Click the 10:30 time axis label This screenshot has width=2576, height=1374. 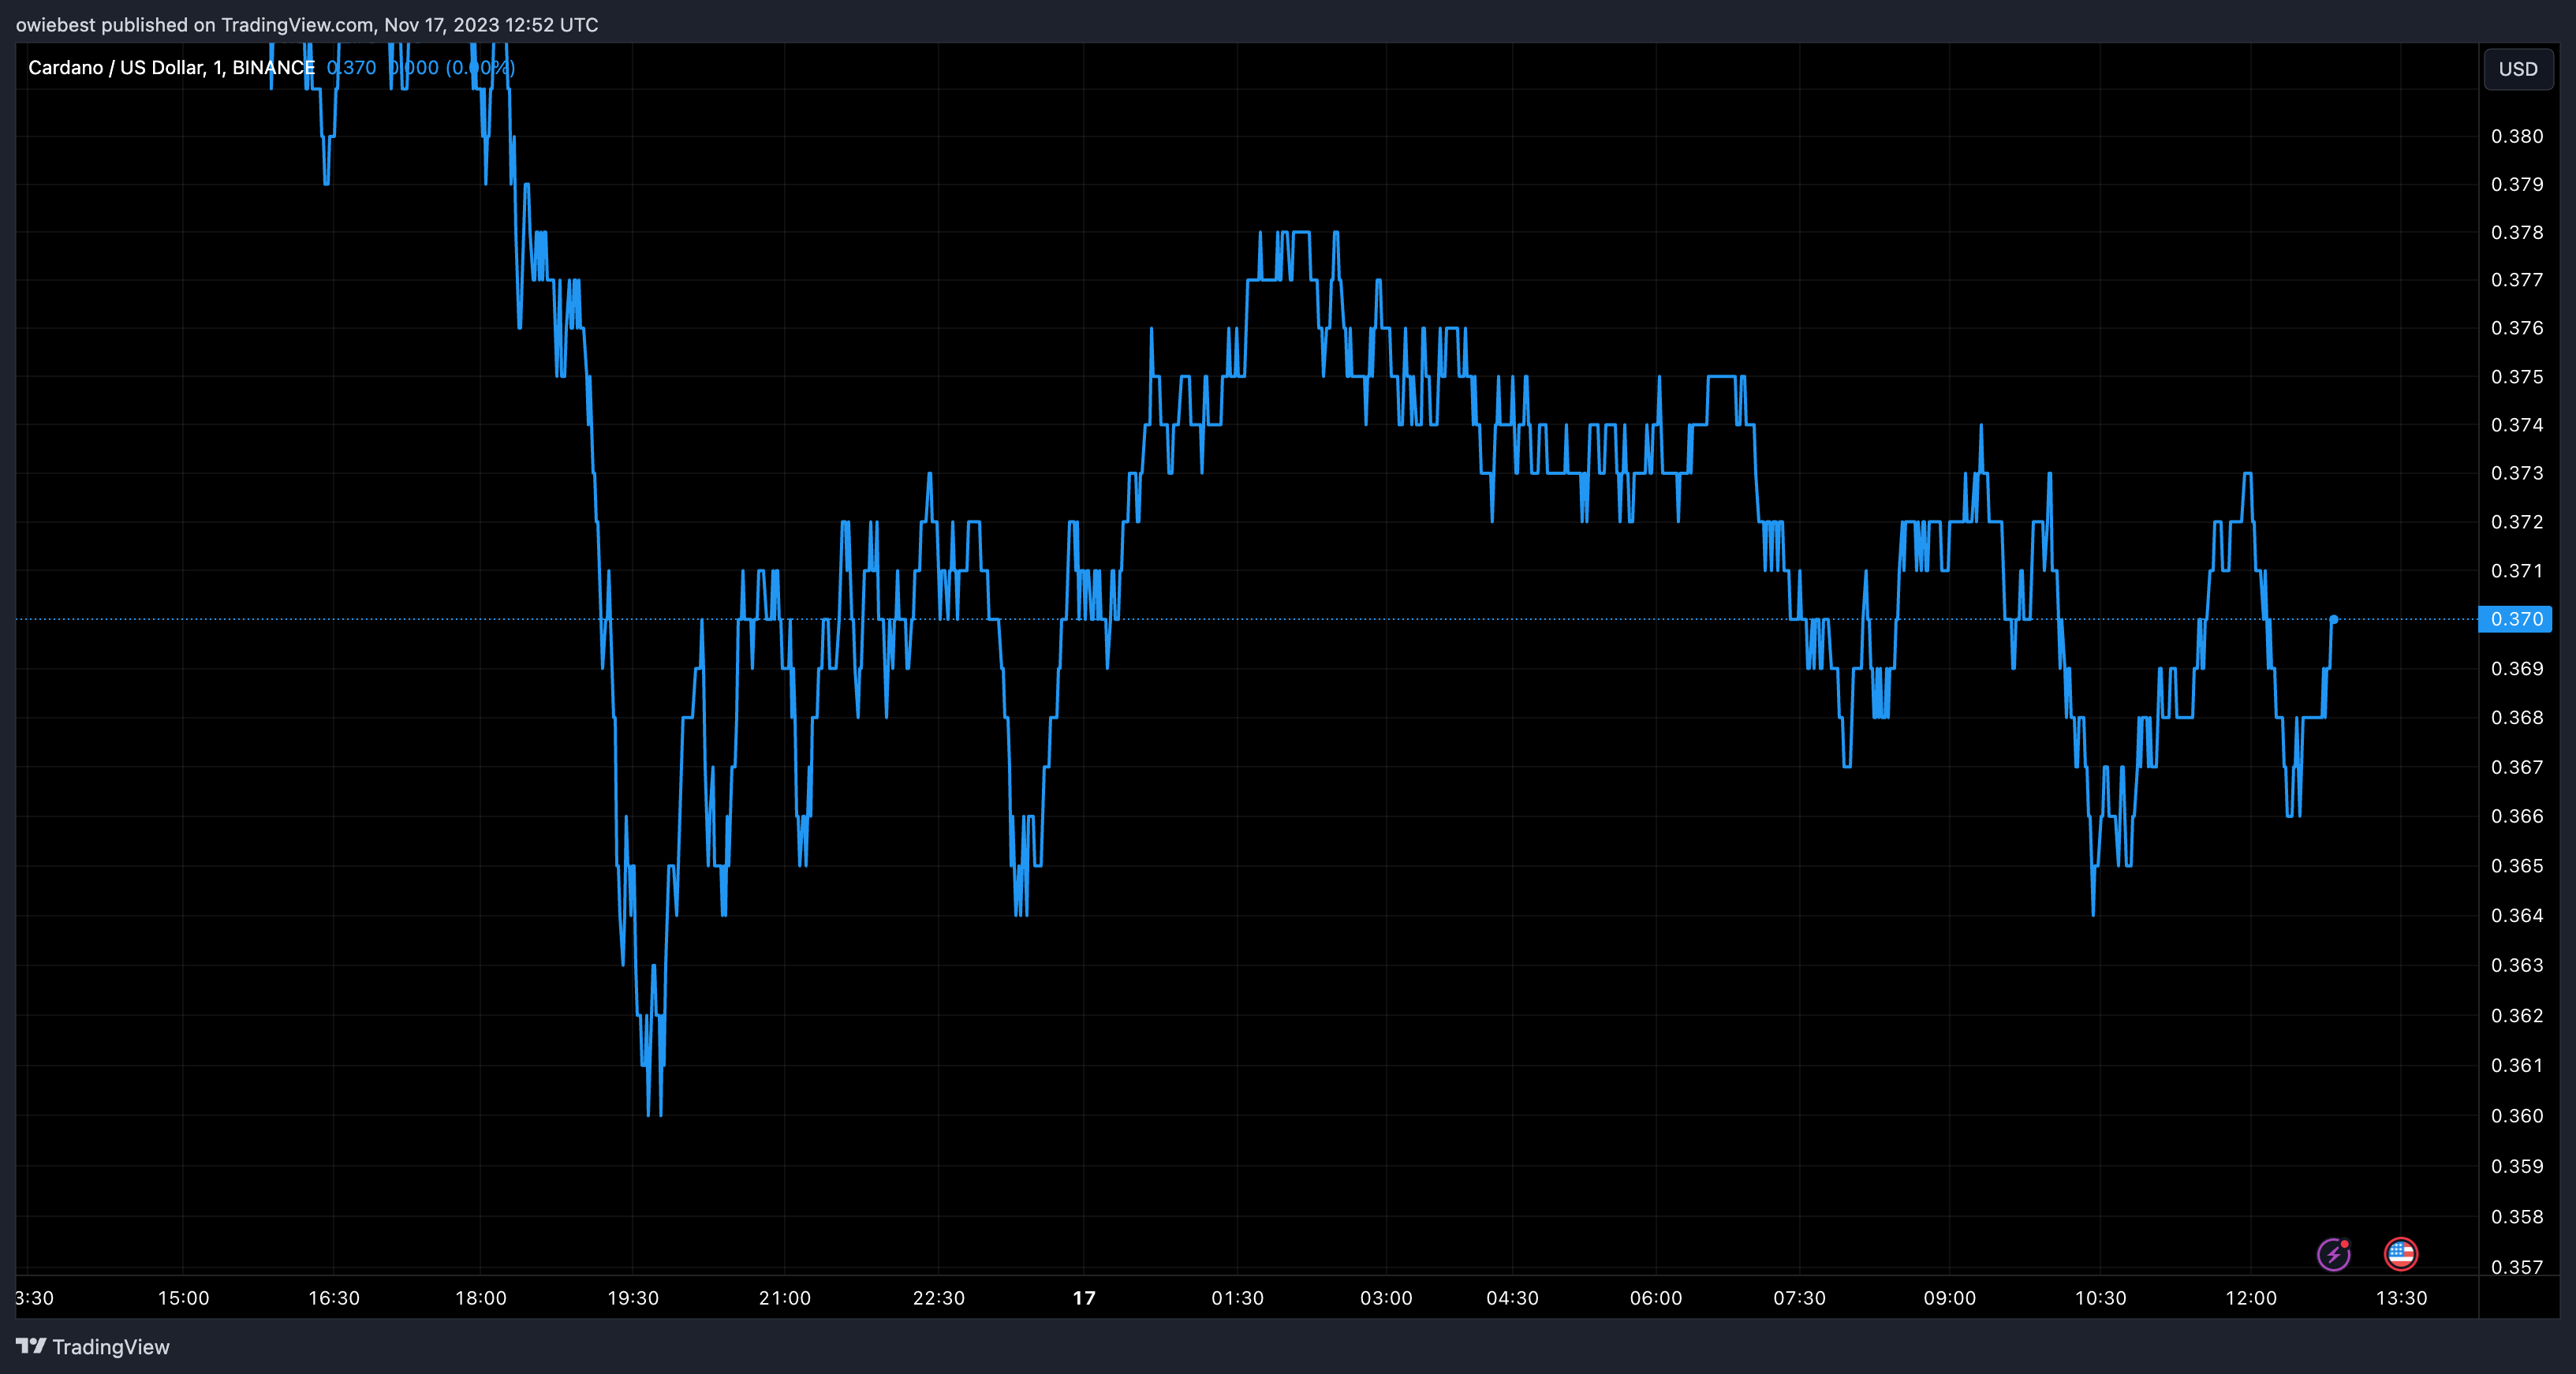2101,1298
